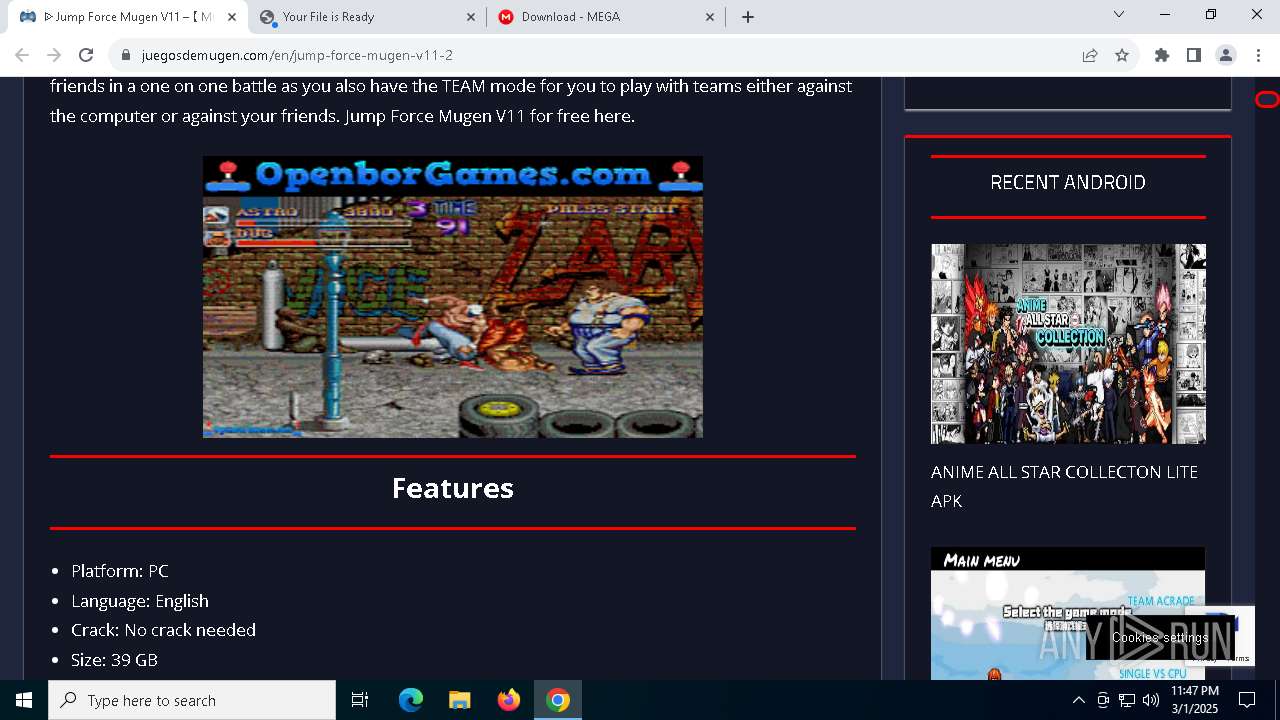Screen dimensions: 1280x720
Task: Activate Chrome taskbar icon
Action: coord(558,700)
